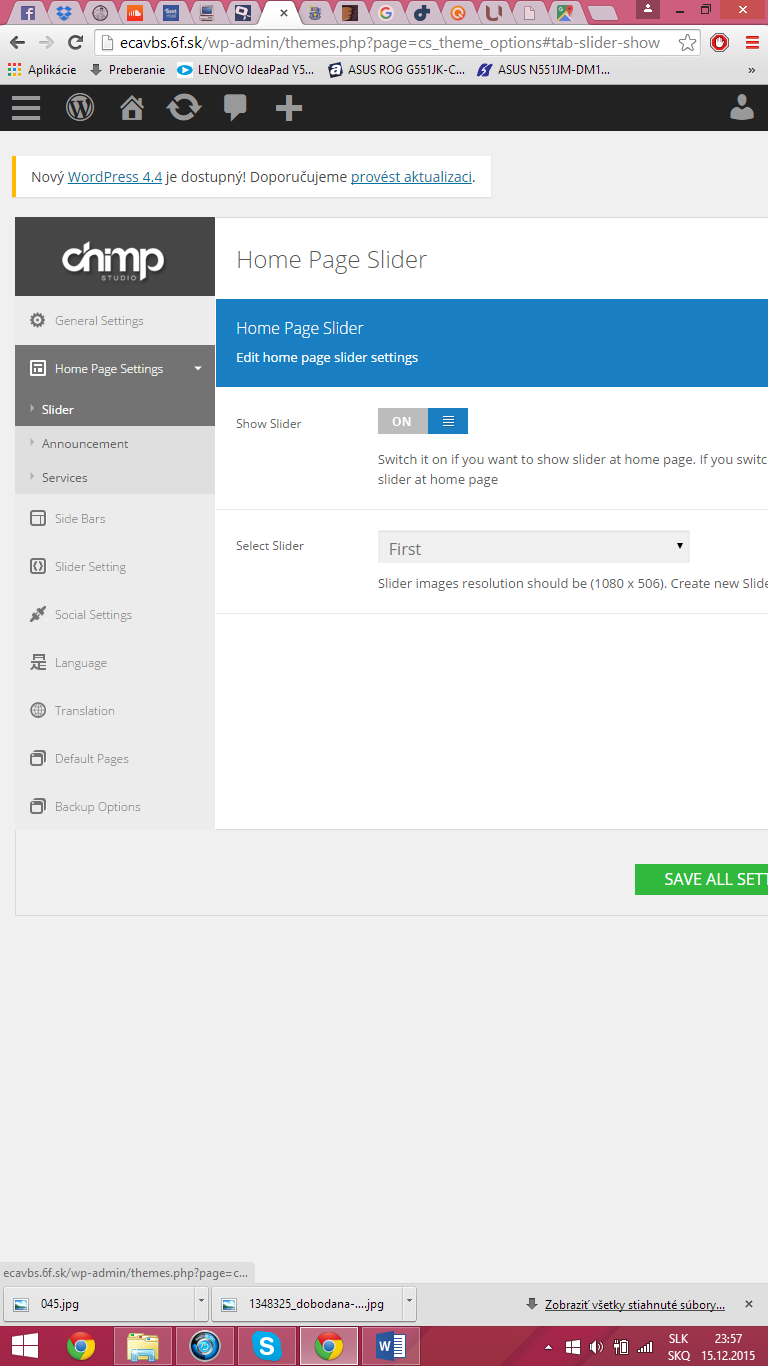Click the Side Bars layout icon

click(x=38, y=518)
